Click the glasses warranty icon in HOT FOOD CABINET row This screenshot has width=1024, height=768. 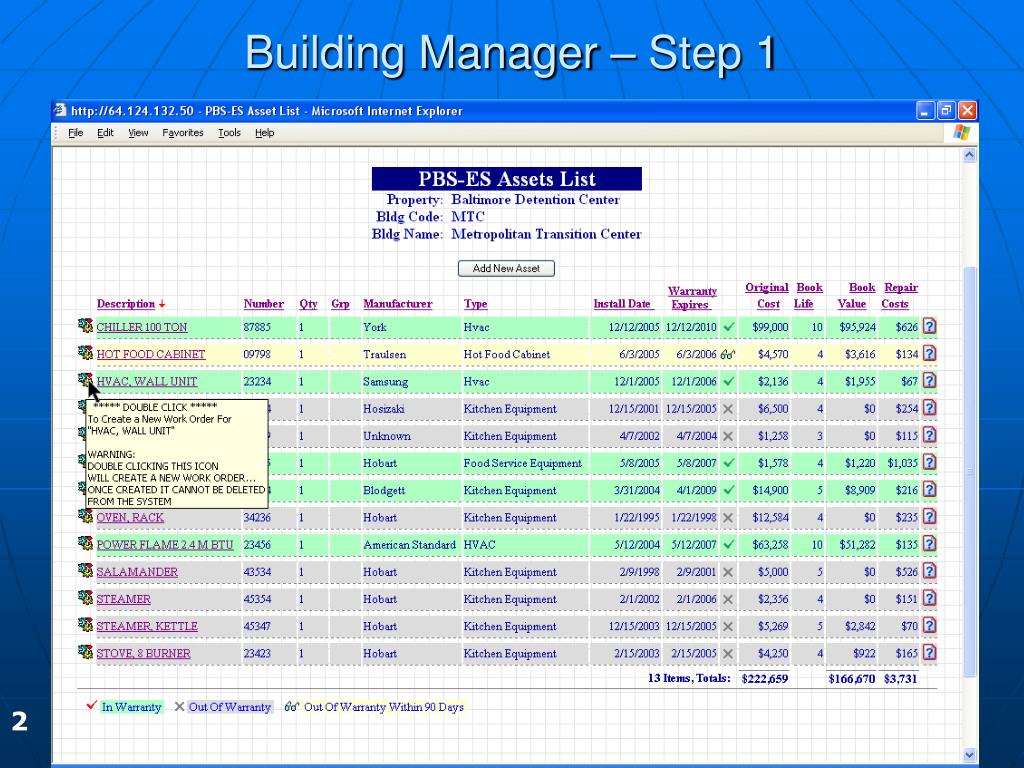point(728,355)
